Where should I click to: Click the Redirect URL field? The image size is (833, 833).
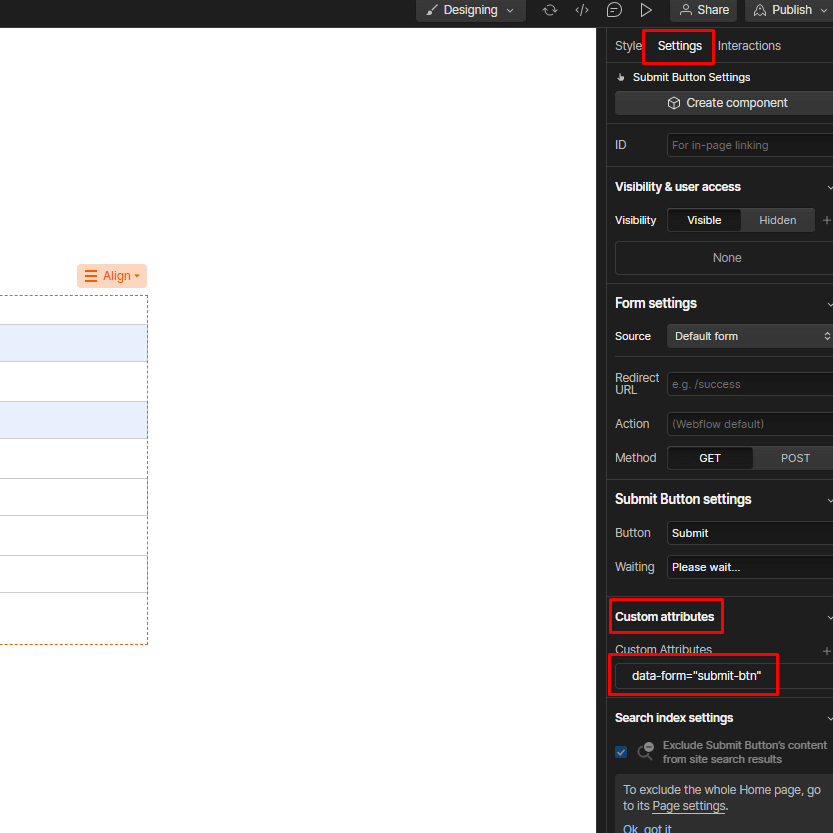click(750, 384)
